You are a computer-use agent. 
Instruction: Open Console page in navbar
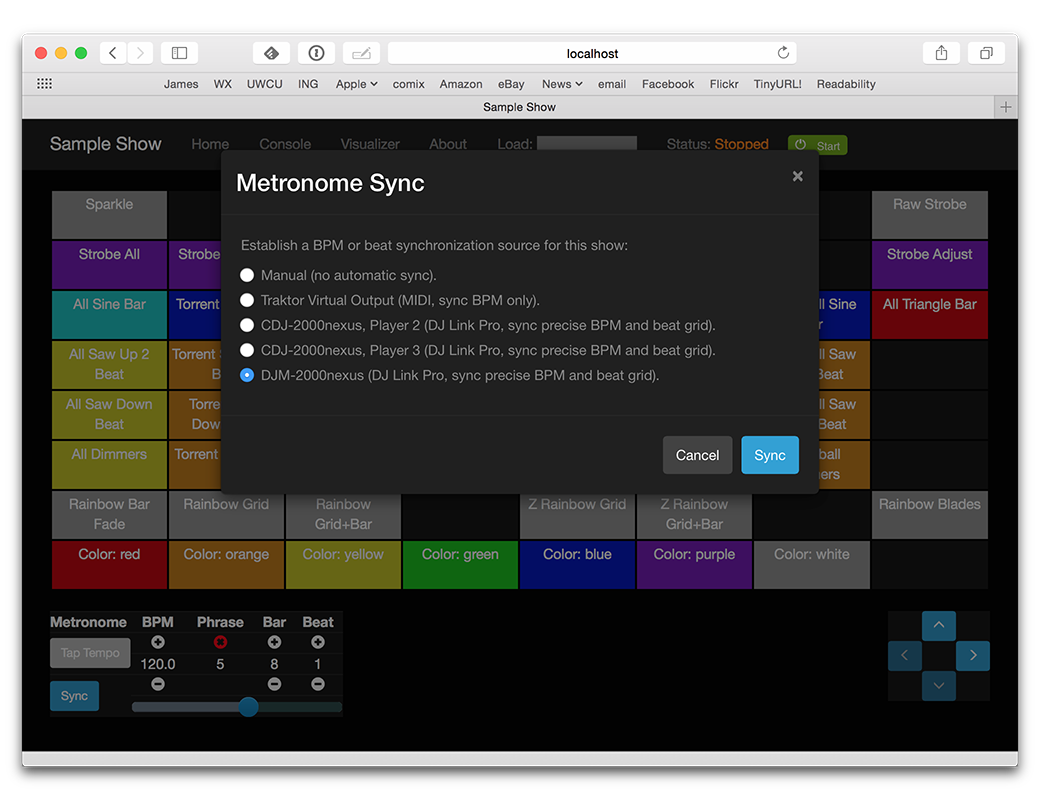click(285, 144)
